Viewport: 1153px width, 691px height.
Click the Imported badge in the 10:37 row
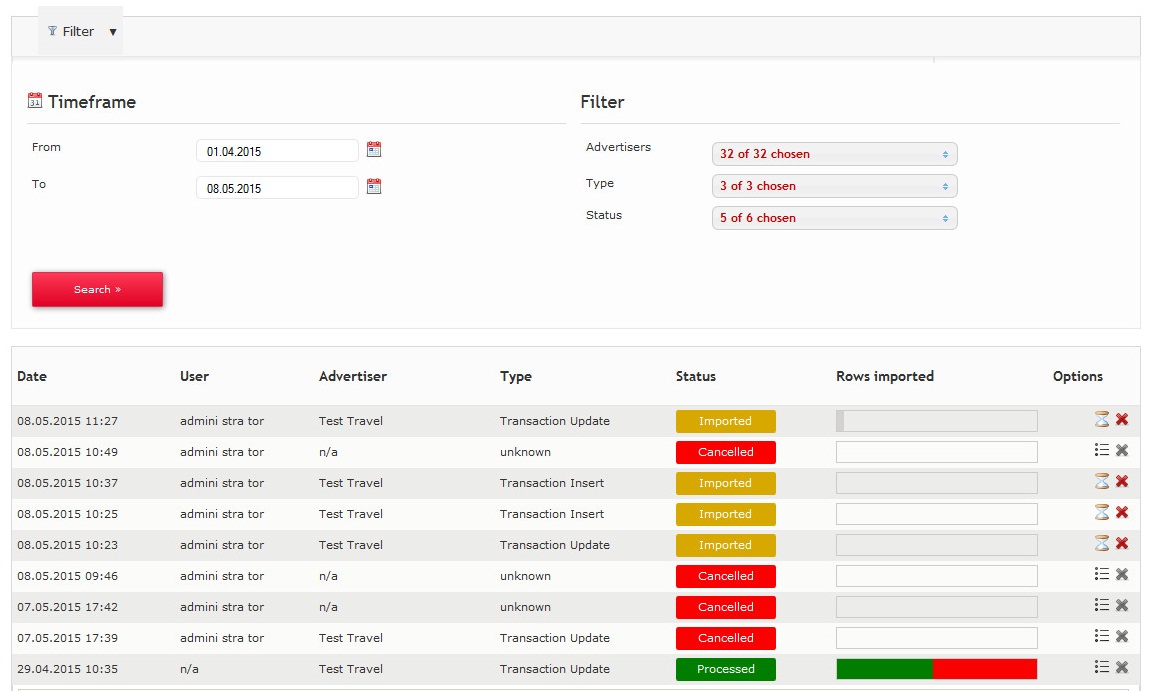726,483
